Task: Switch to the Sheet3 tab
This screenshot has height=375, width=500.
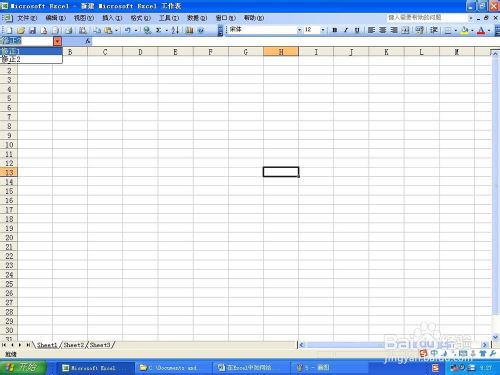Action: click(100, 345)
